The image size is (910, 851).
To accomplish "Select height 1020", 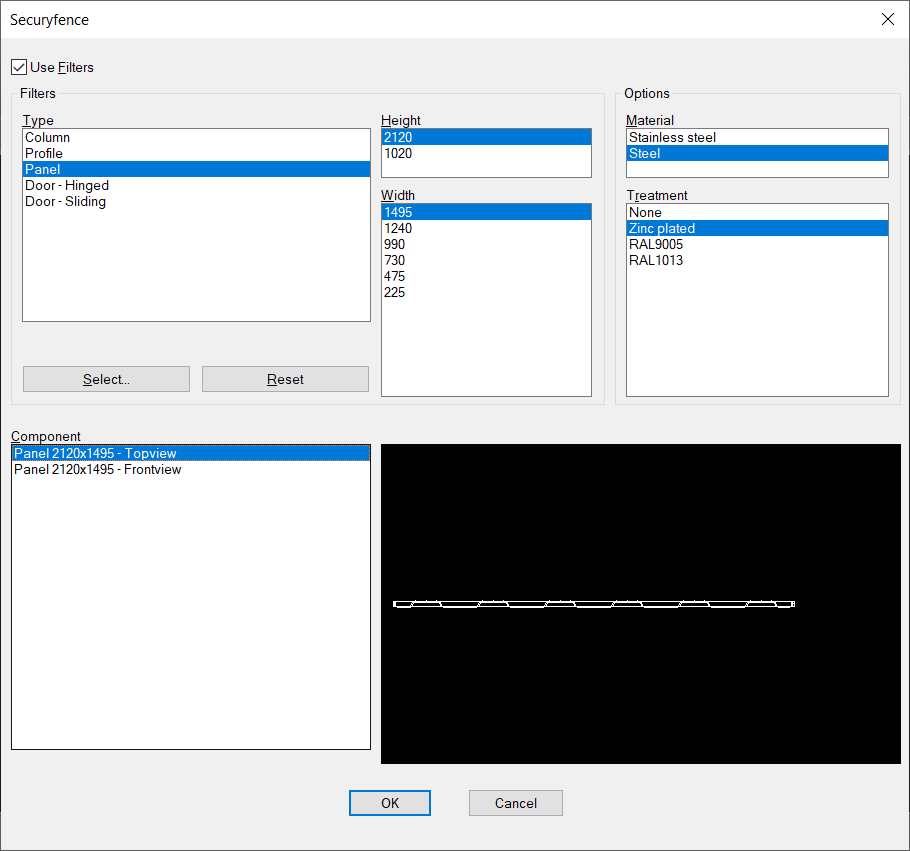I will (x=486, y=153).
